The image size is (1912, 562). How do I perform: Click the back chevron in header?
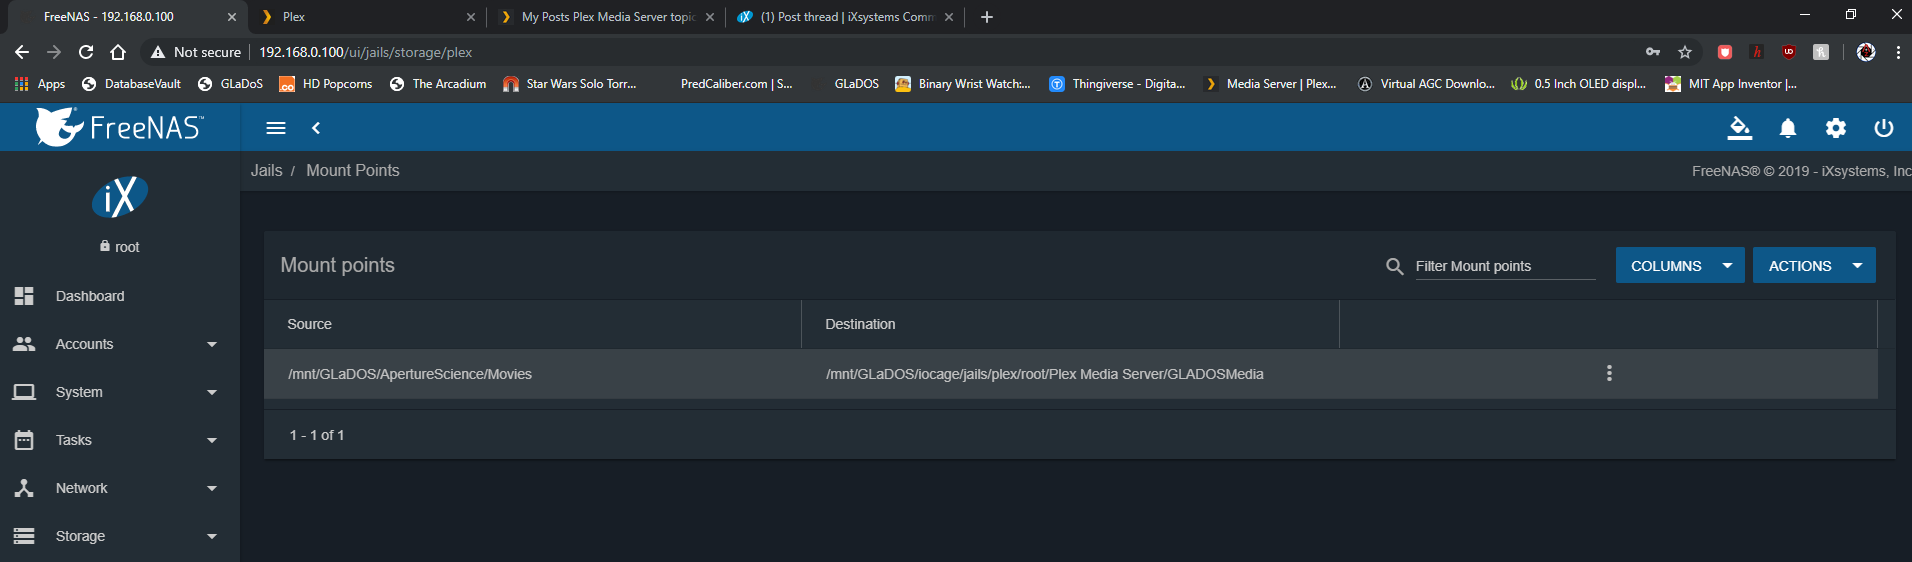tap(316, 128)
